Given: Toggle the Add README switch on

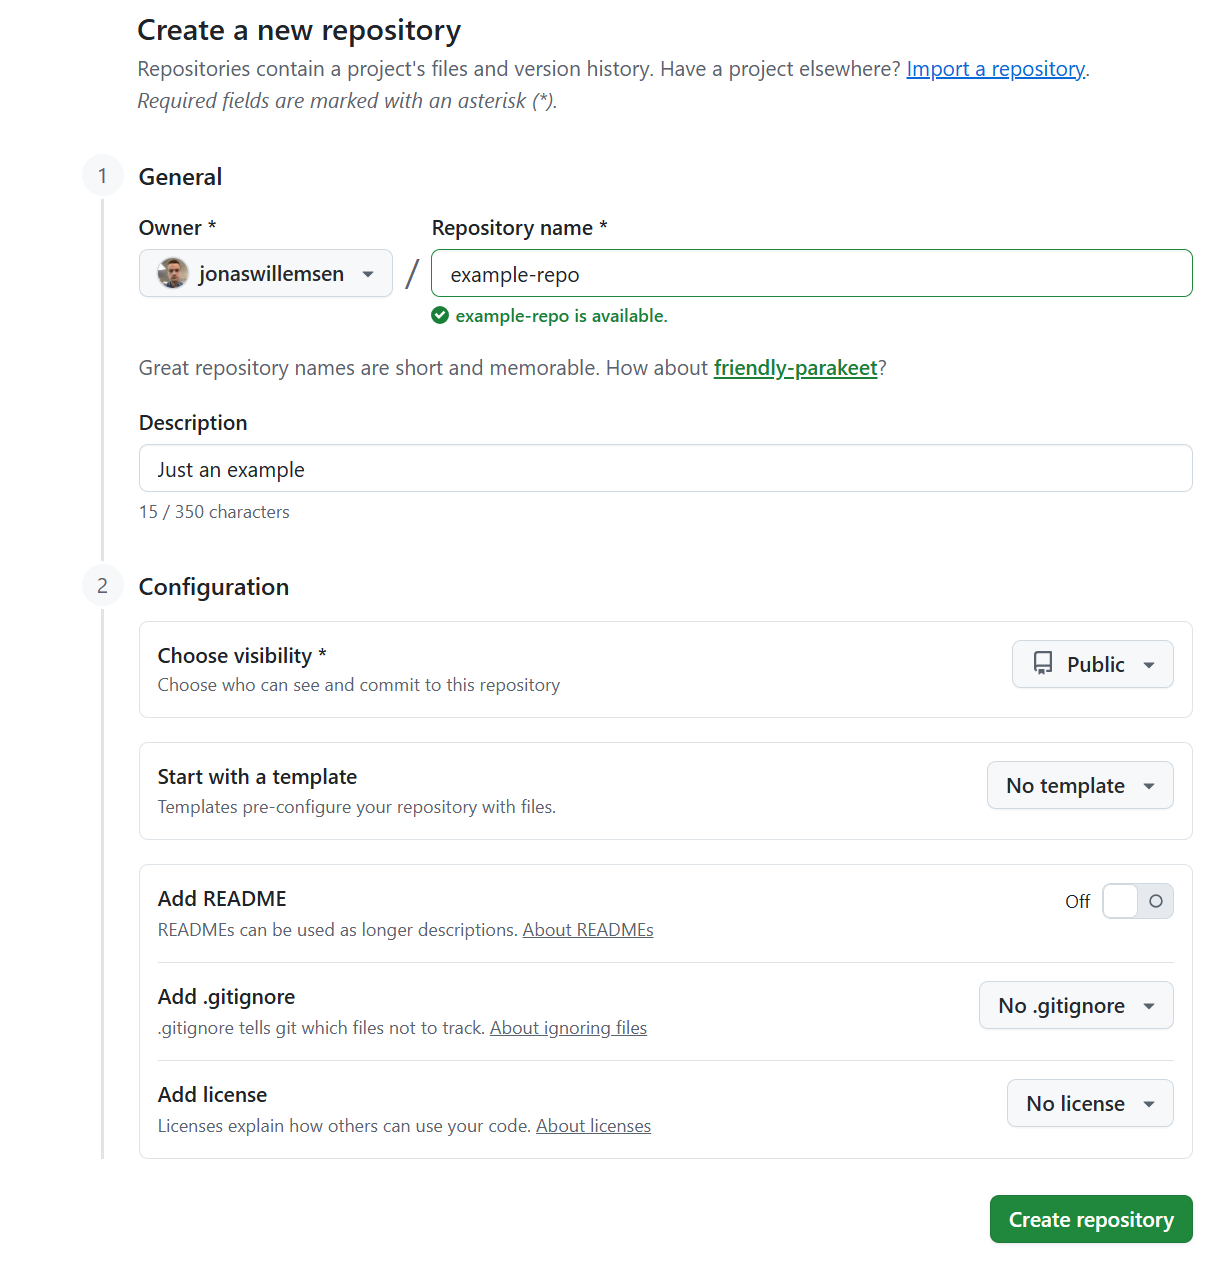Looking at the screenshot, I should (1137, 901).
